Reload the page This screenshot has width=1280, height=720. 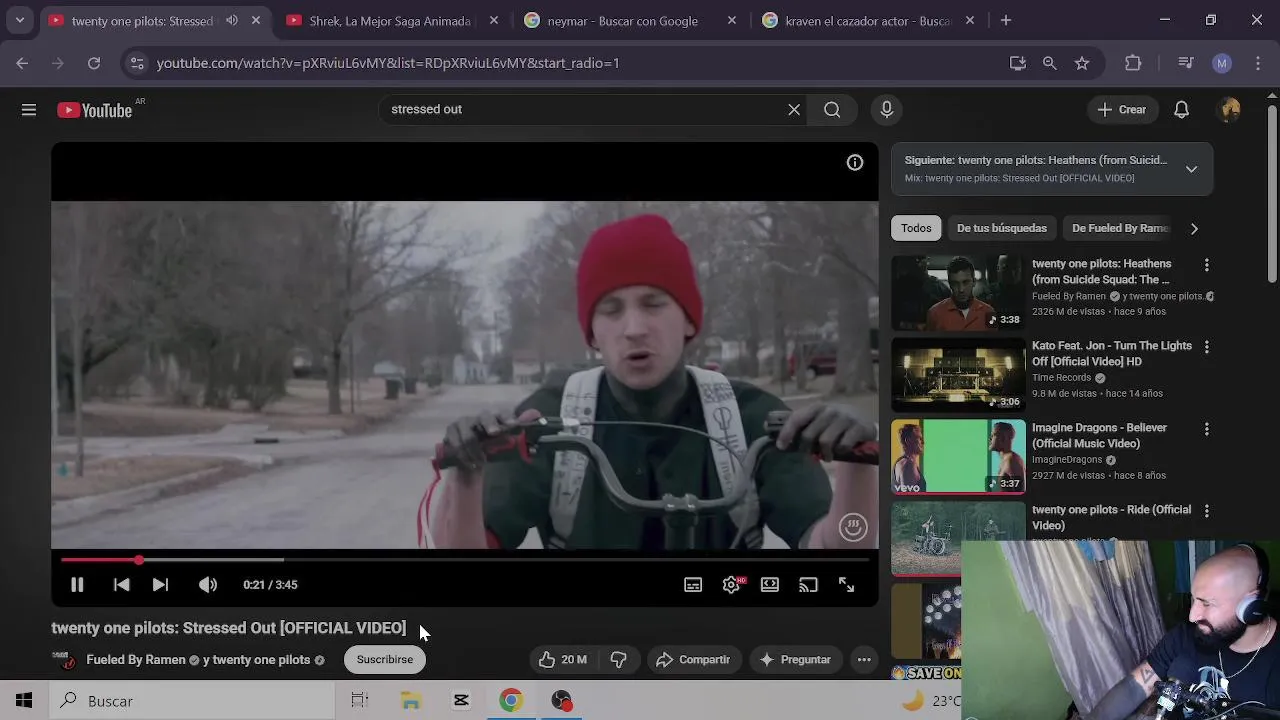(x=94, y=63)
